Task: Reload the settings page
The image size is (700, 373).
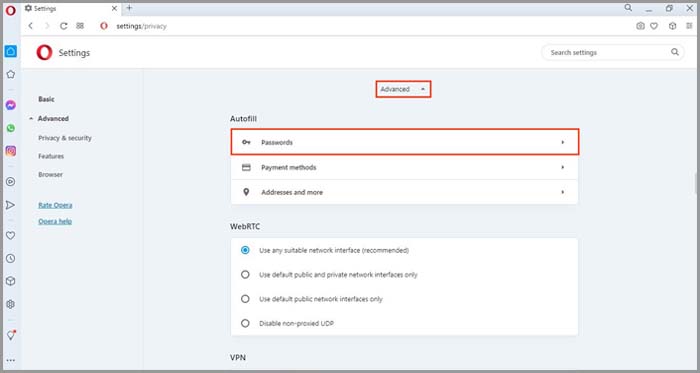Action: pos(63,26)
